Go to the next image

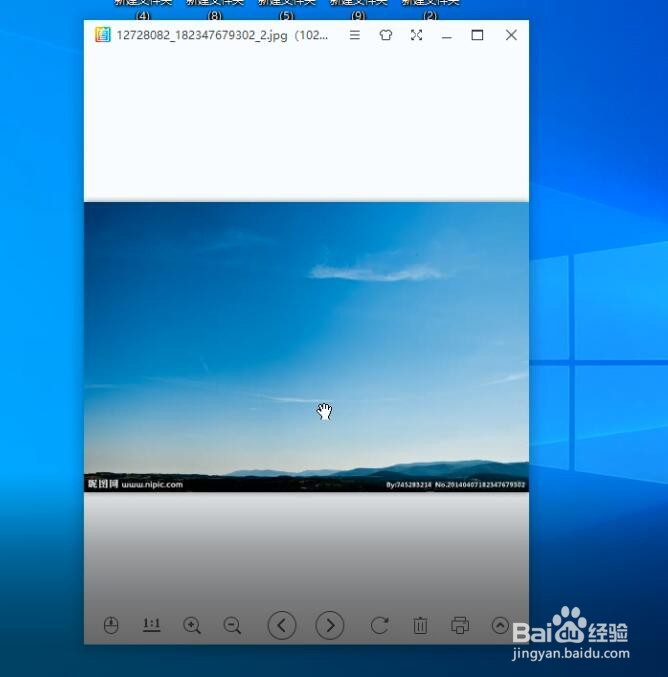tap(330, 625)
